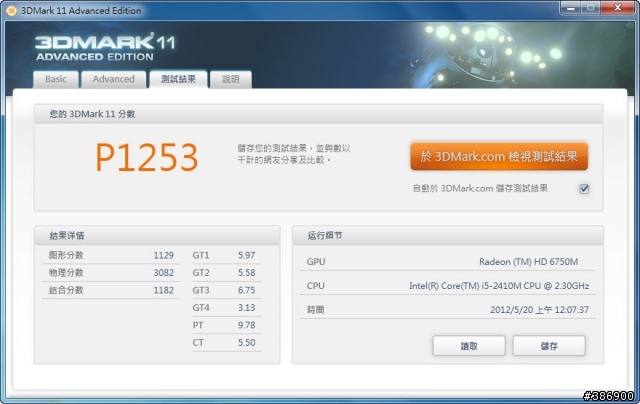Click the 3DMark 11 title bar app icon
The image size is (640, 404).
11,11
